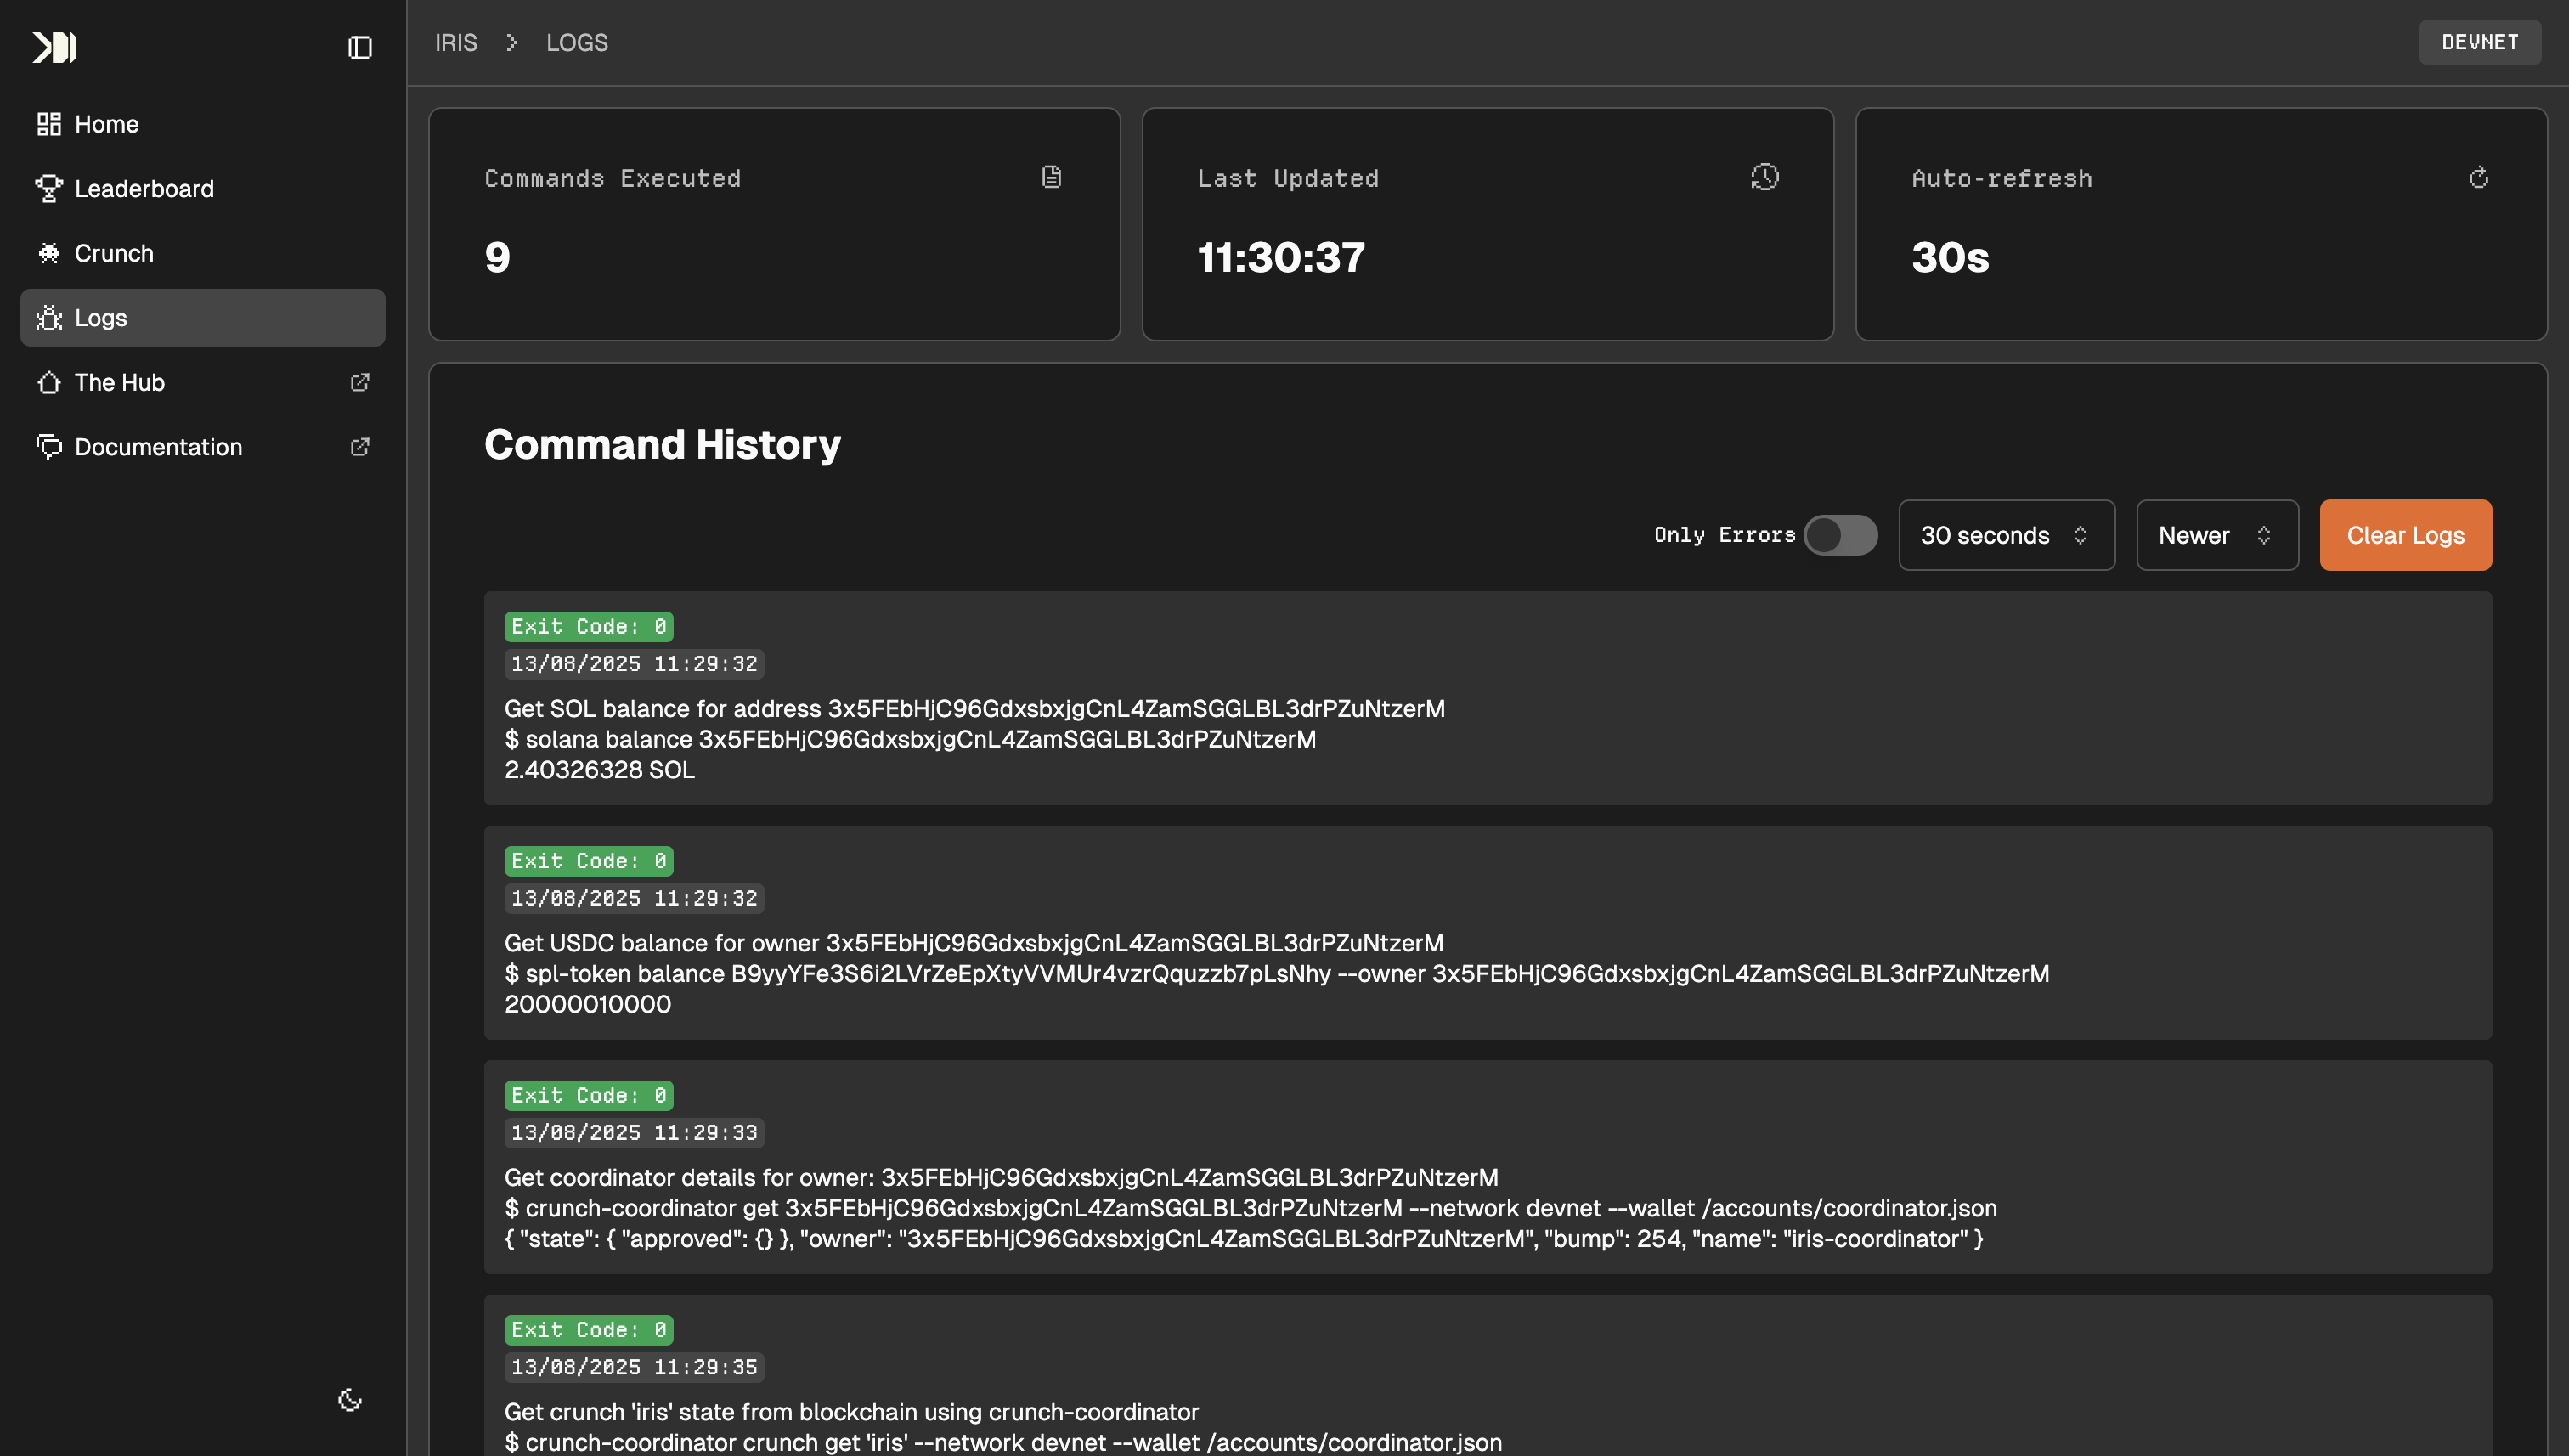
Task: Click the IRIS breadcrumb link
Action: (x=456, y=42)
